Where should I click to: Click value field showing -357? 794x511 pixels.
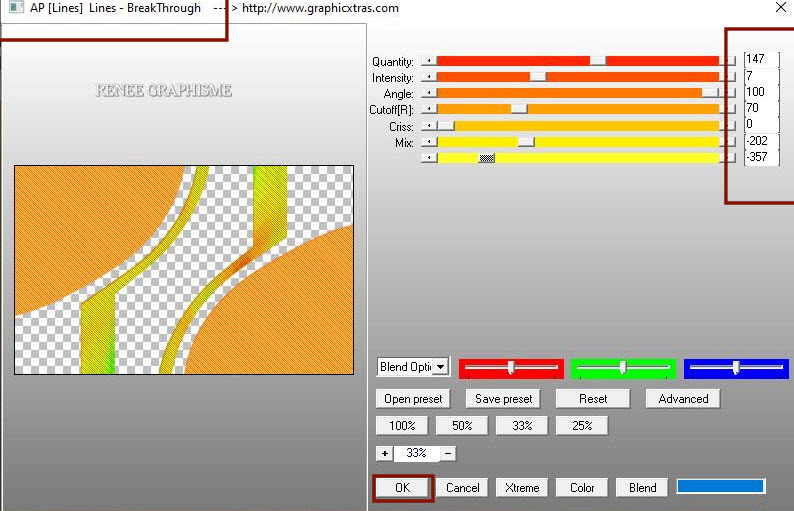click(761, 157)
